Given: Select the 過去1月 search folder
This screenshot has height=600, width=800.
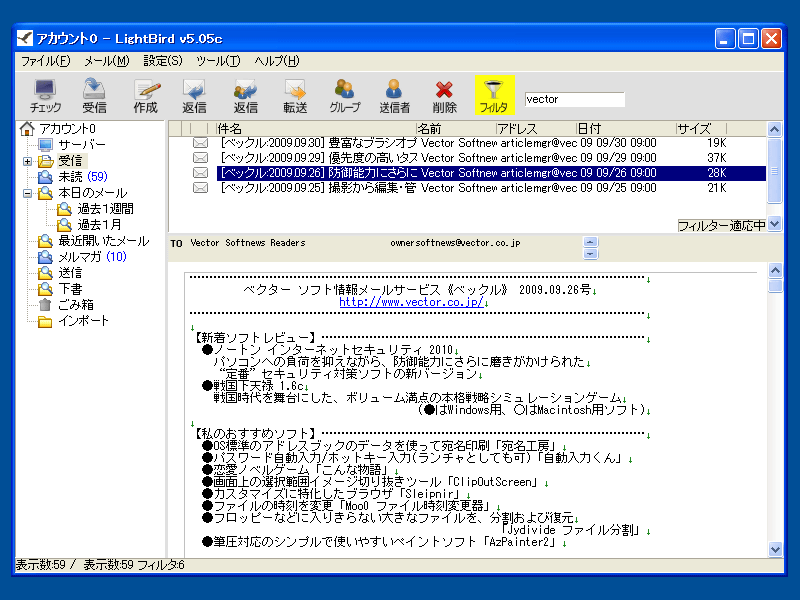Looking at the screenshot, I should click(99, 224).
